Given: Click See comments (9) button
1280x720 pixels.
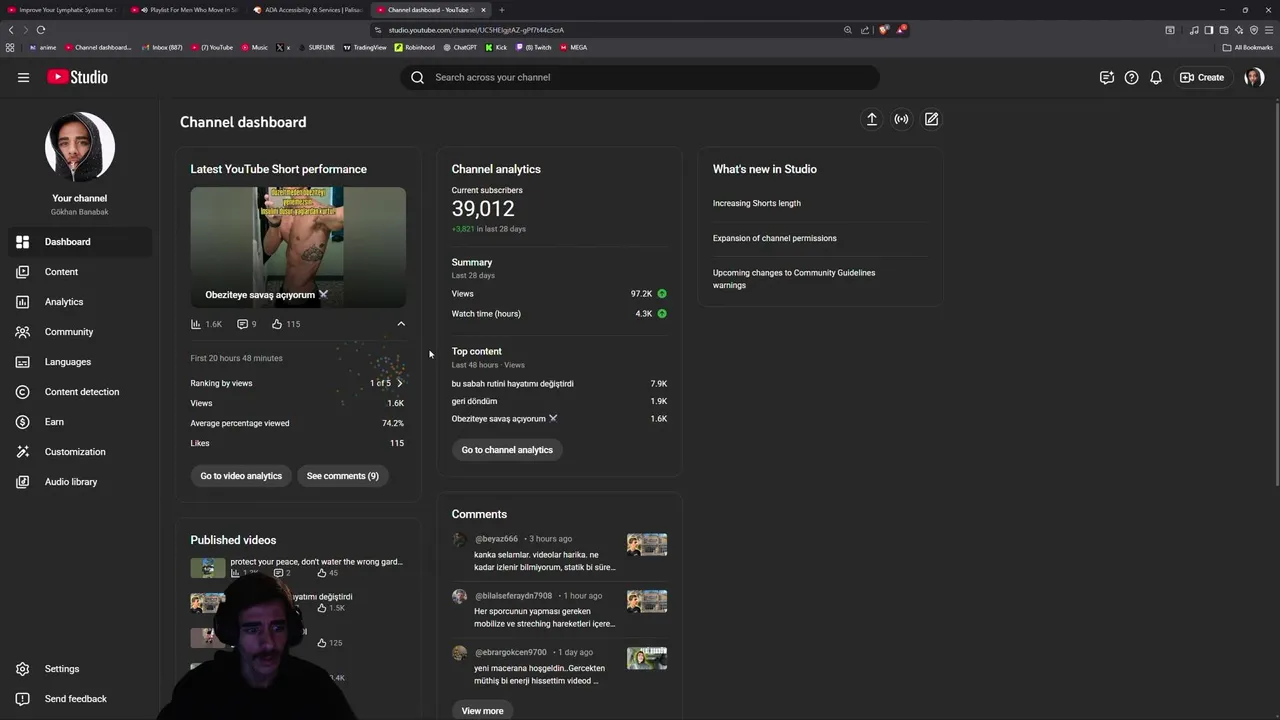Looking at the screenshot, I should click(343, 476).
